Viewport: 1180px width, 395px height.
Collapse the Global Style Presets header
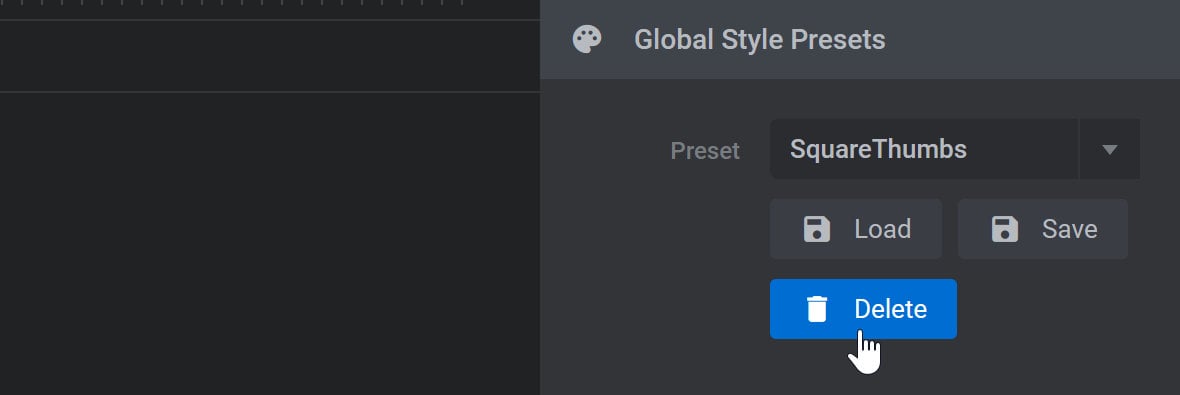(x=860, y=39)
